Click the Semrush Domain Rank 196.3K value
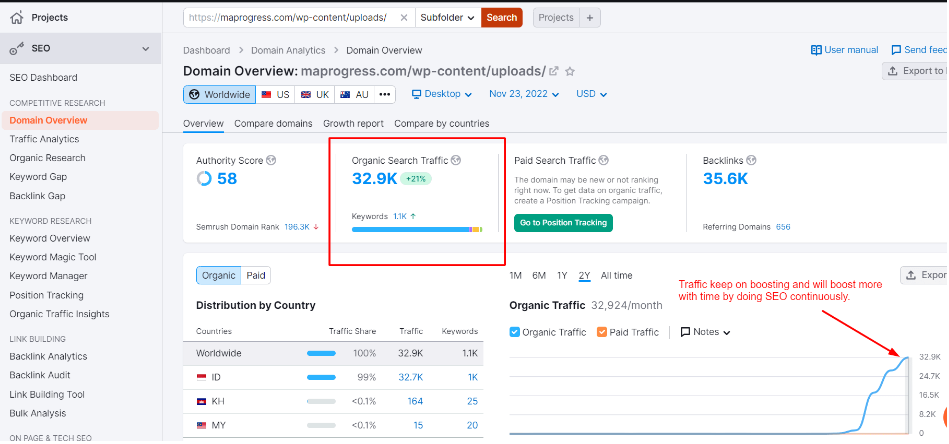The width and height of the screenshot is (949, 444). [x=297, y=227]
